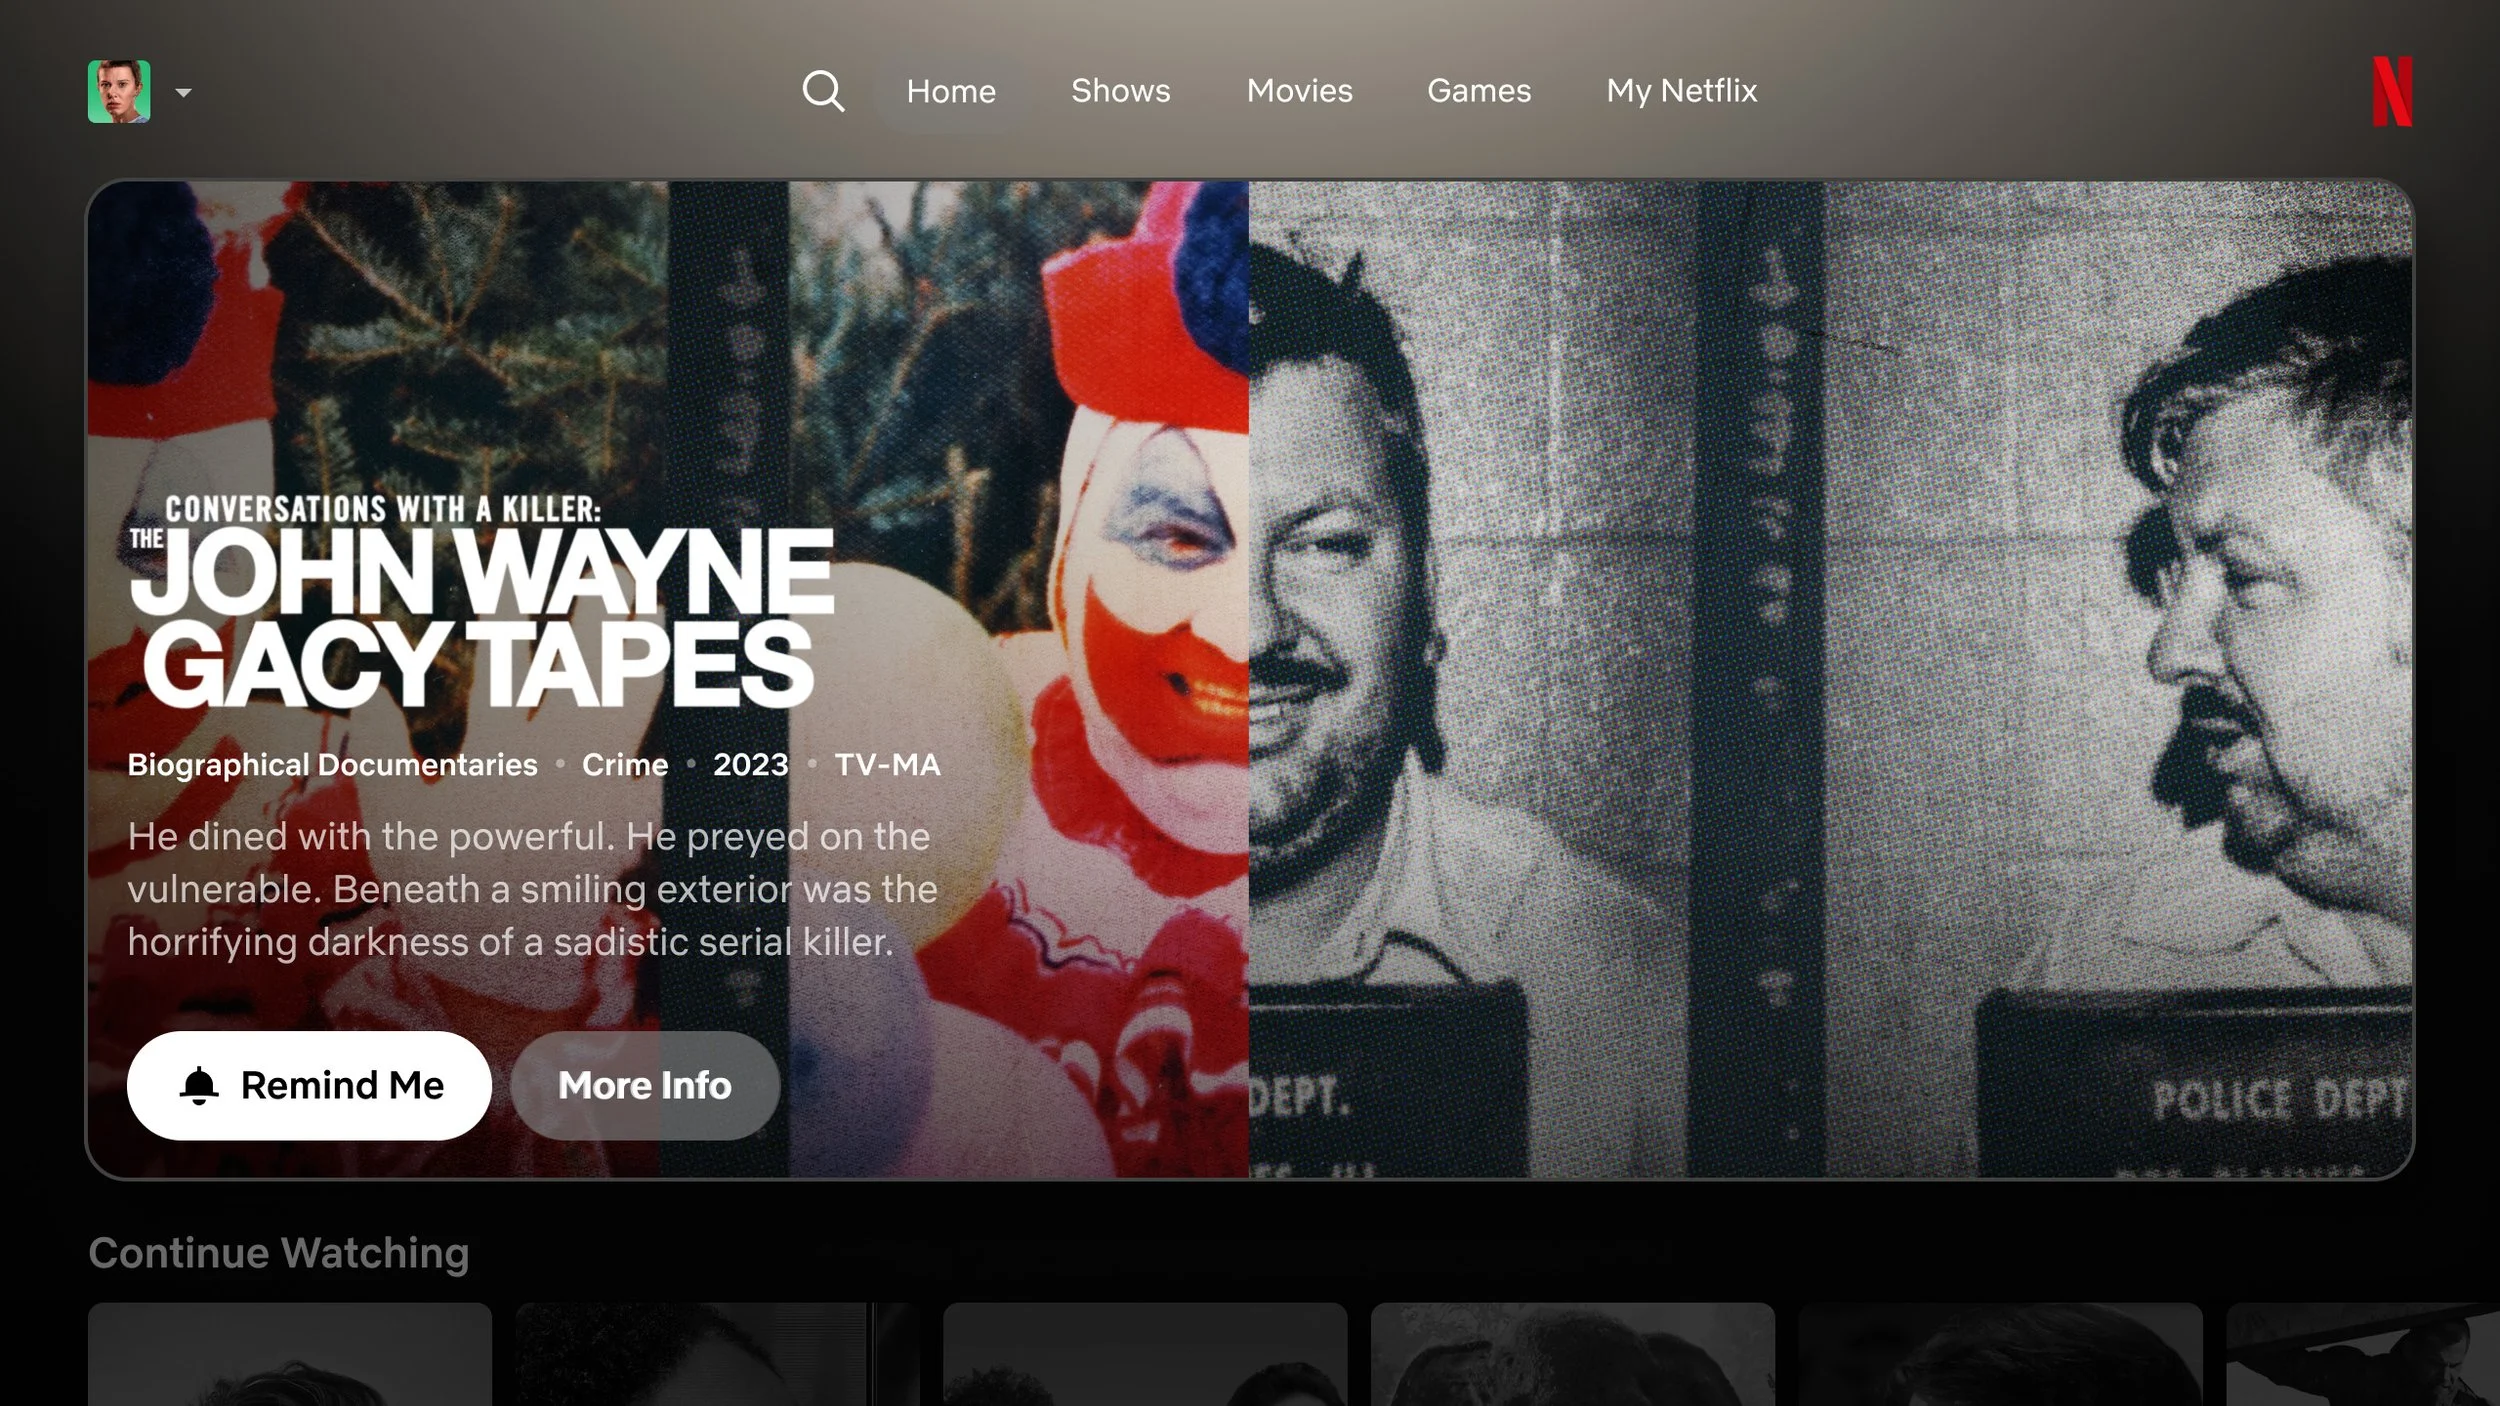The image size is (2500, 1406).
Task: Select the Crime genre tag
Action: [625, 765]
